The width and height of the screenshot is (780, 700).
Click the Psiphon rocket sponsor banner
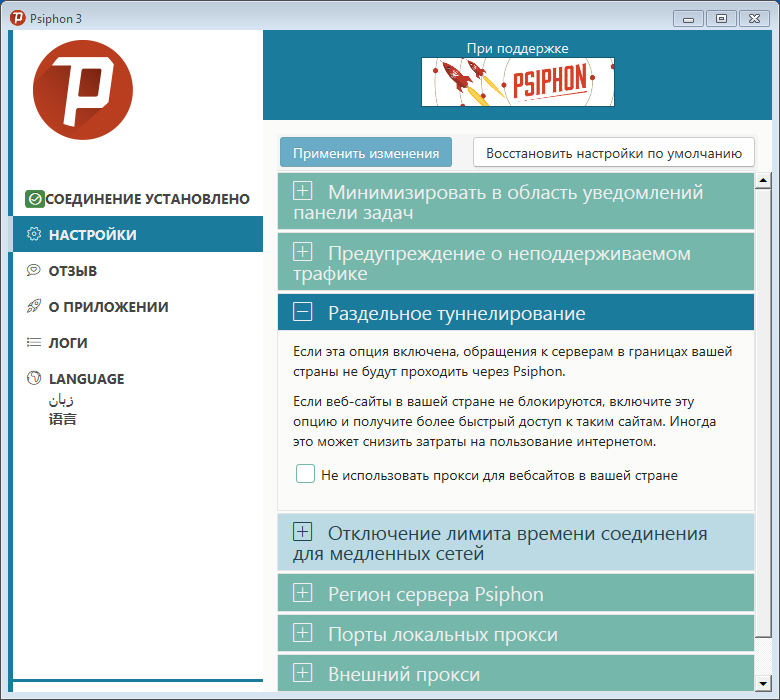tap(517, 82)
